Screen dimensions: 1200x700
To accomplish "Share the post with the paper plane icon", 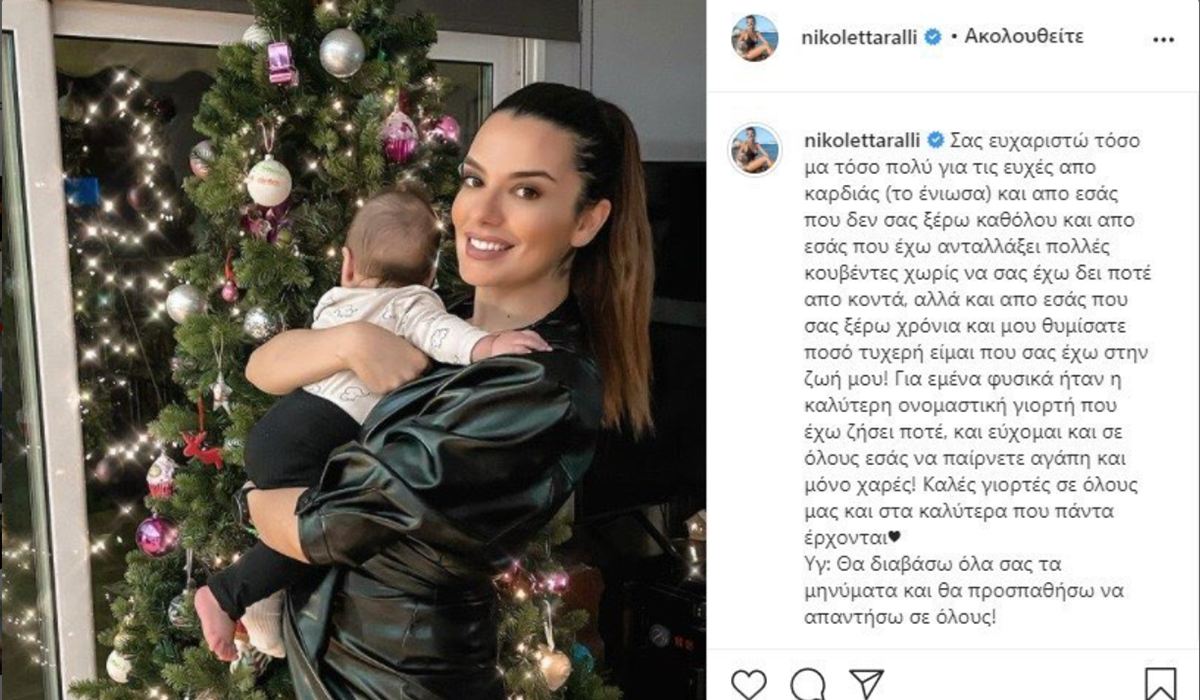I will pos(866,684).
